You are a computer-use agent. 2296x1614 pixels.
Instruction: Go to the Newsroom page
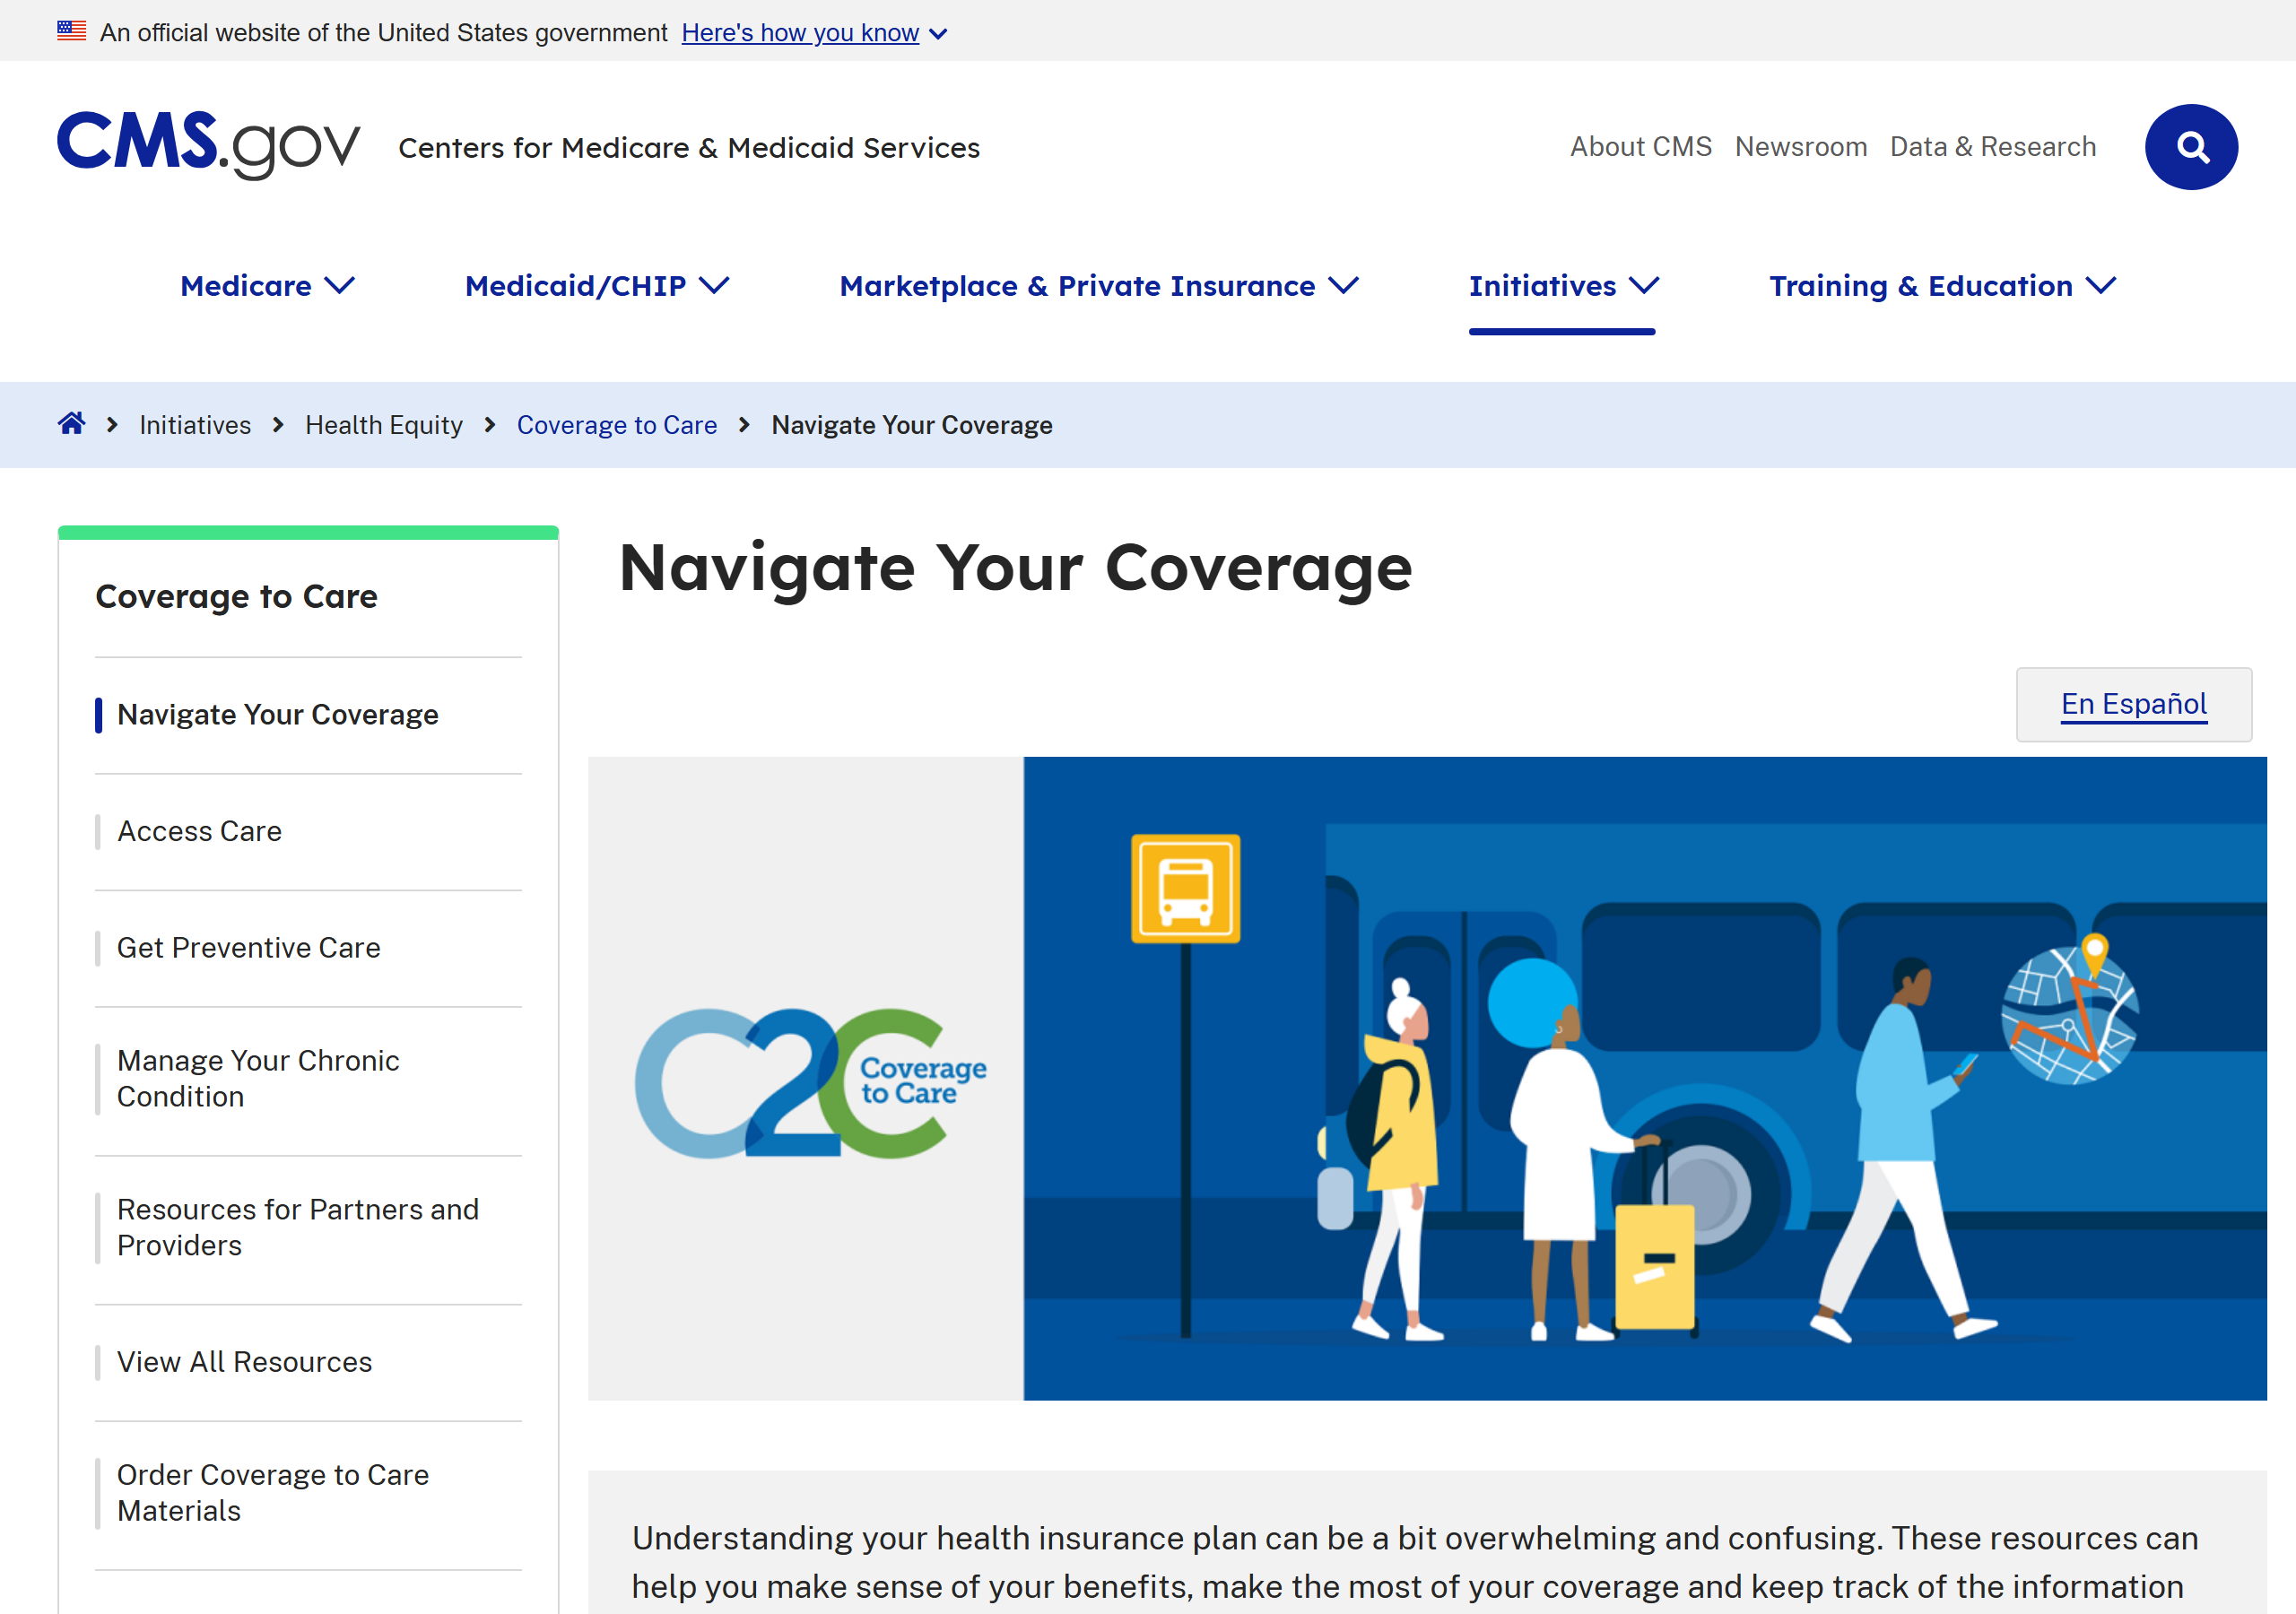(x=1800, y=147)
